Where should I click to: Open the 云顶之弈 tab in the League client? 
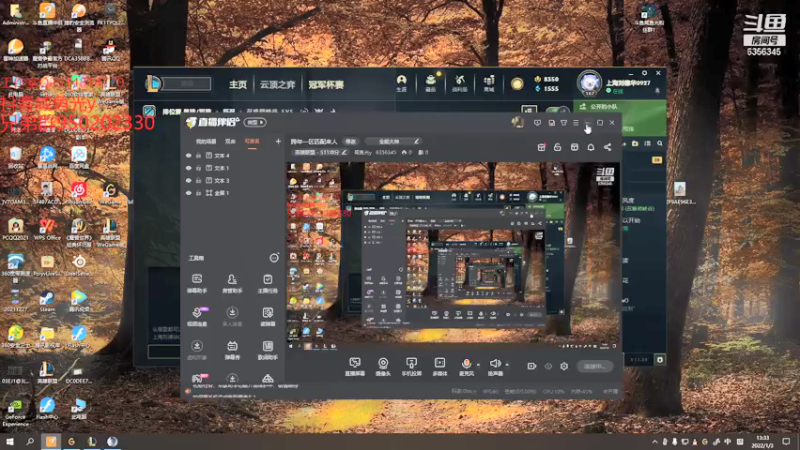(278, 85)
